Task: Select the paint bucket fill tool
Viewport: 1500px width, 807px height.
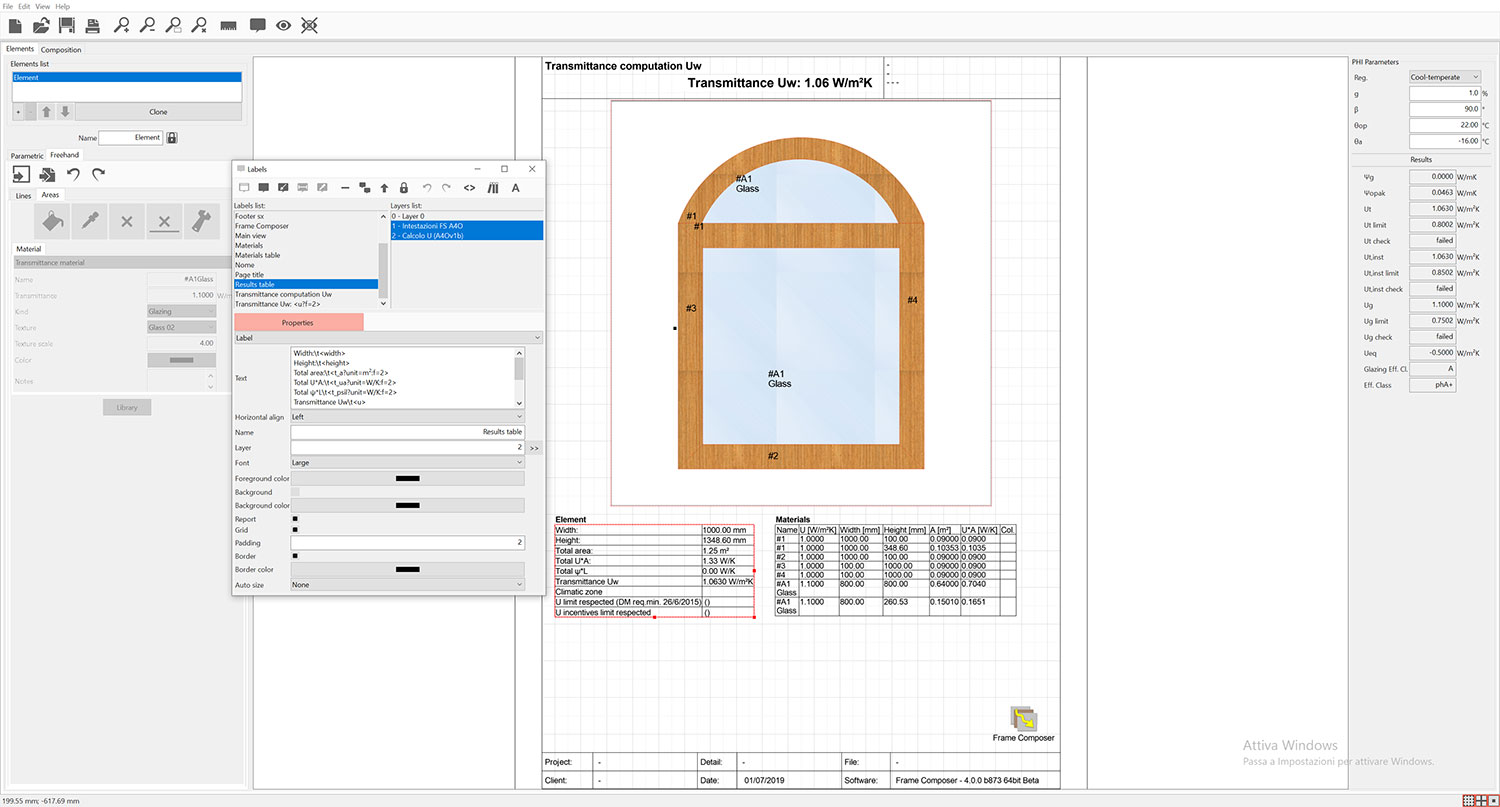Action: [53, 221]
